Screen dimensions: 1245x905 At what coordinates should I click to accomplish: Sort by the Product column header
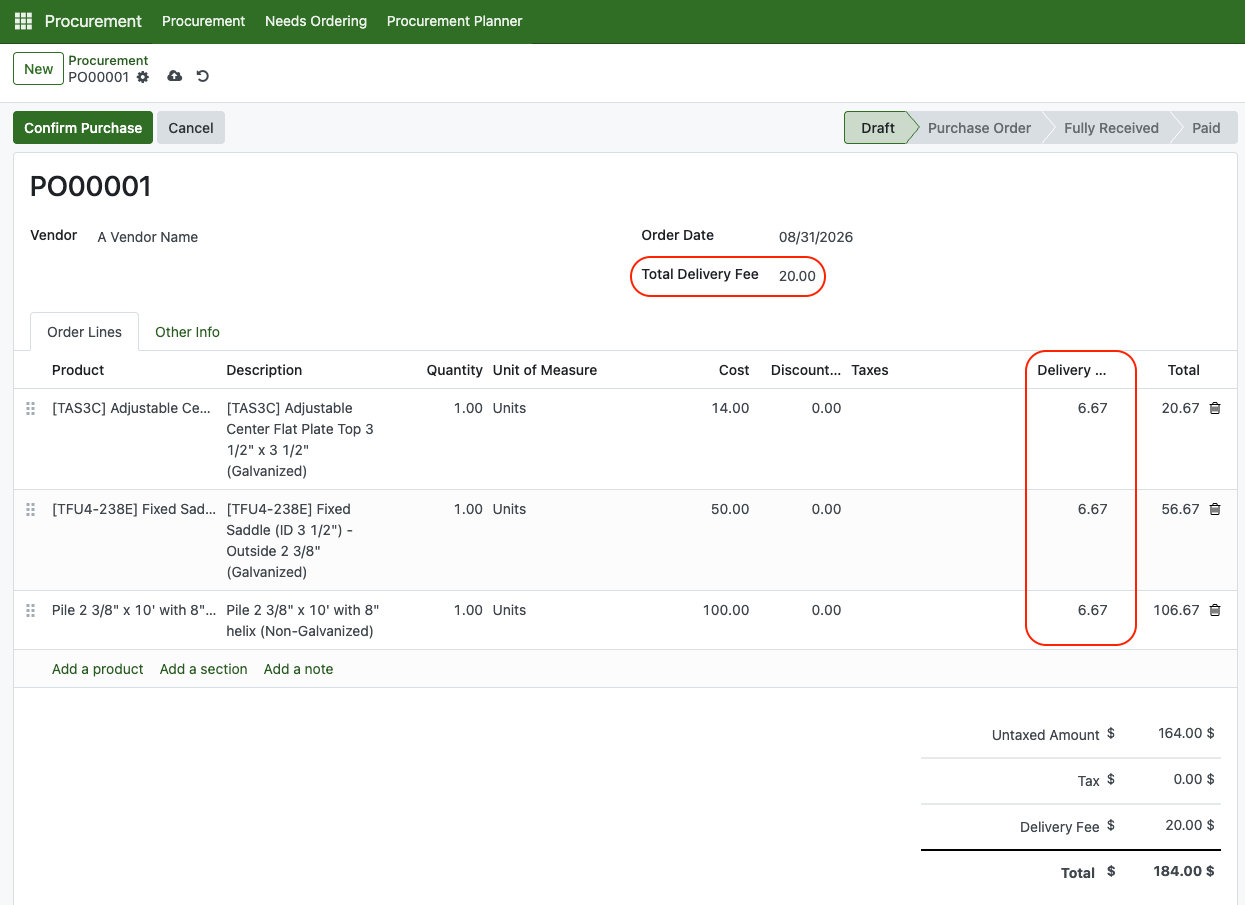pos(78,370)
